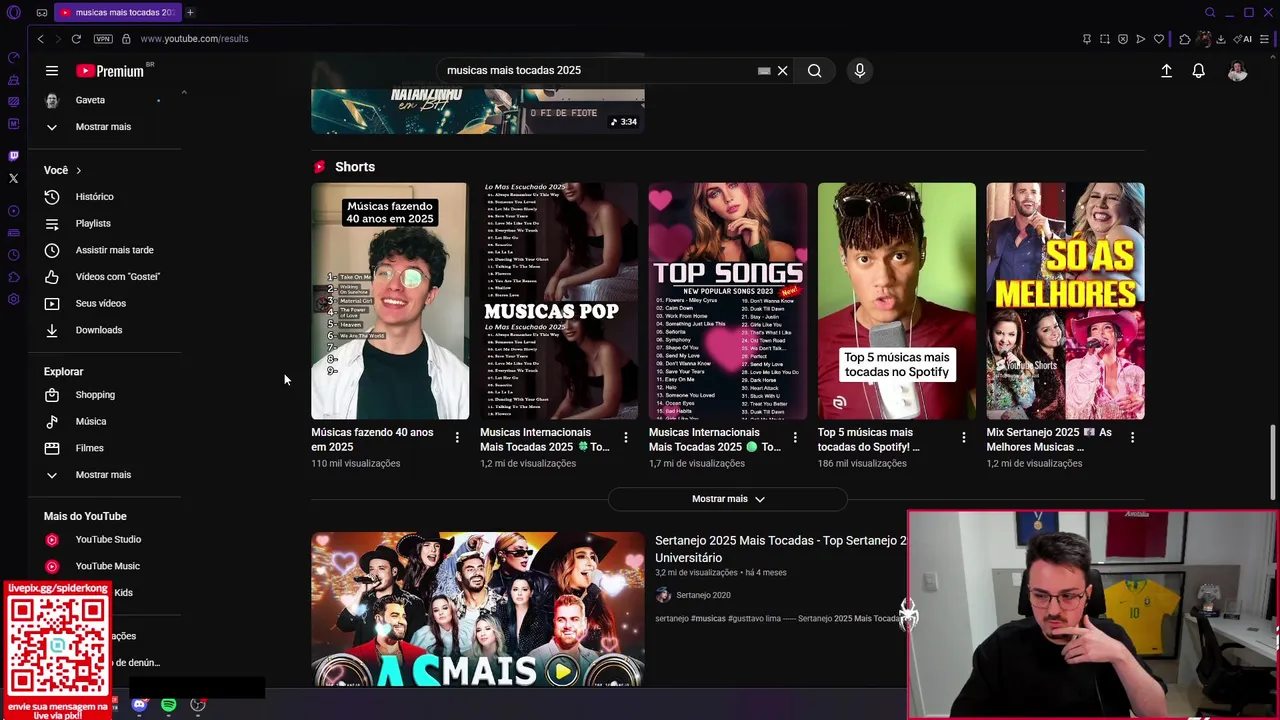Expand 'Mostrar mais' under subscriptions
The width and height of the screenshot is (1280, 720).
point(103,127)
